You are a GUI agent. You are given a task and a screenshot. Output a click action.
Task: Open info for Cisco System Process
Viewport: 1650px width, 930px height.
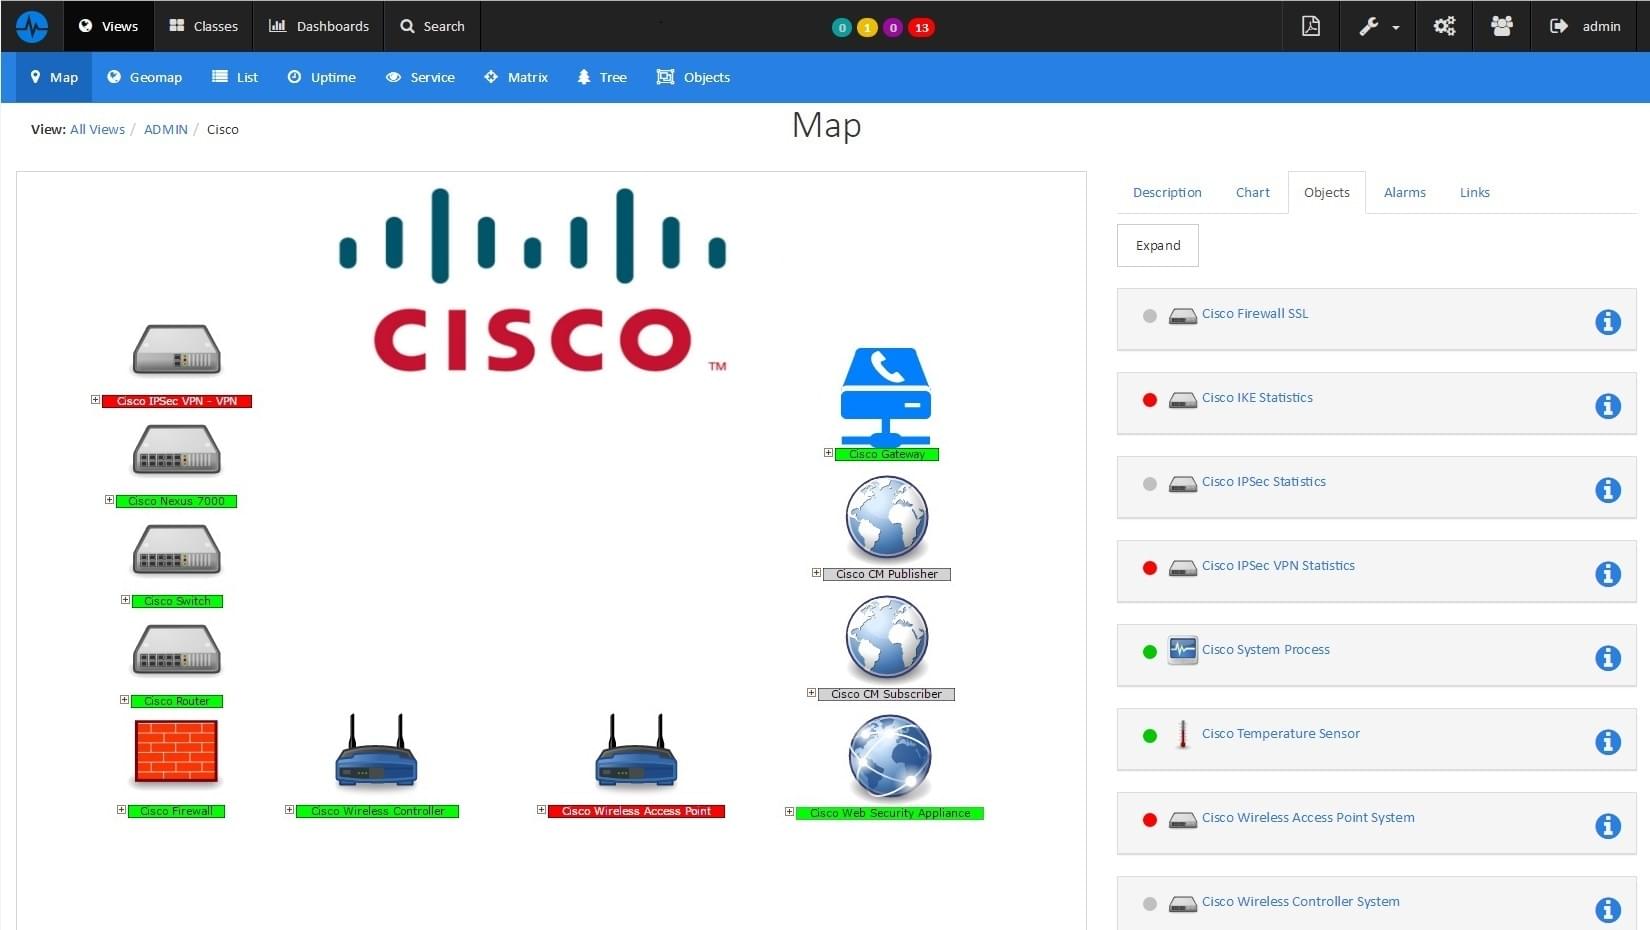1607,658
